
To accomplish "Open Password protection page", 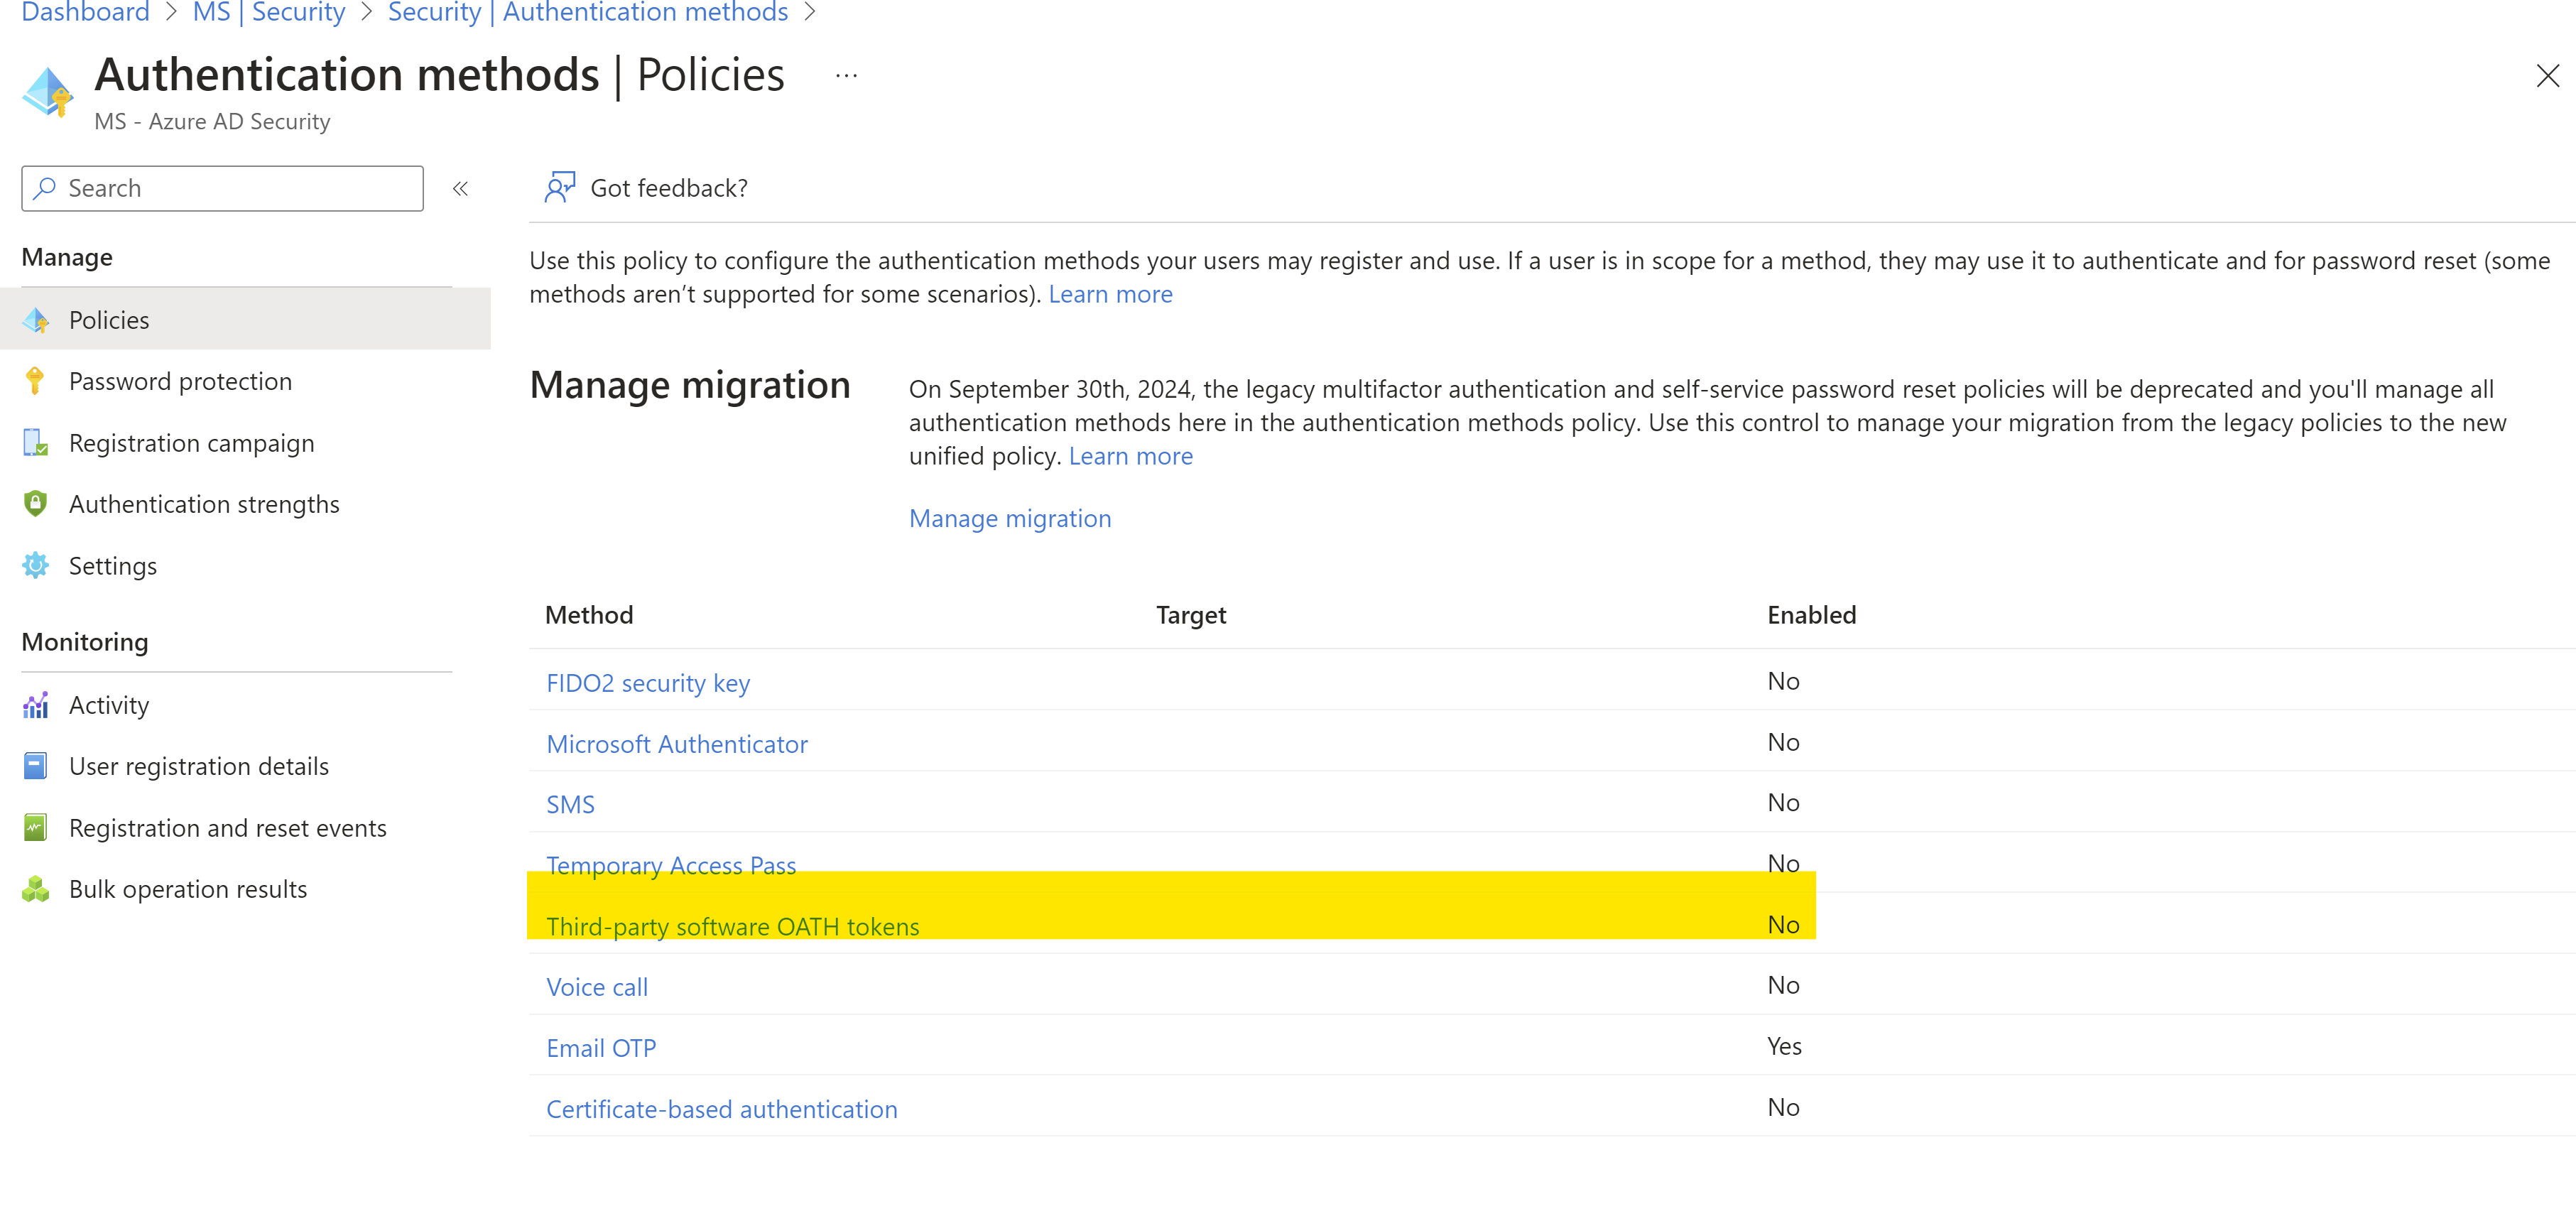I will coord(180,381).
